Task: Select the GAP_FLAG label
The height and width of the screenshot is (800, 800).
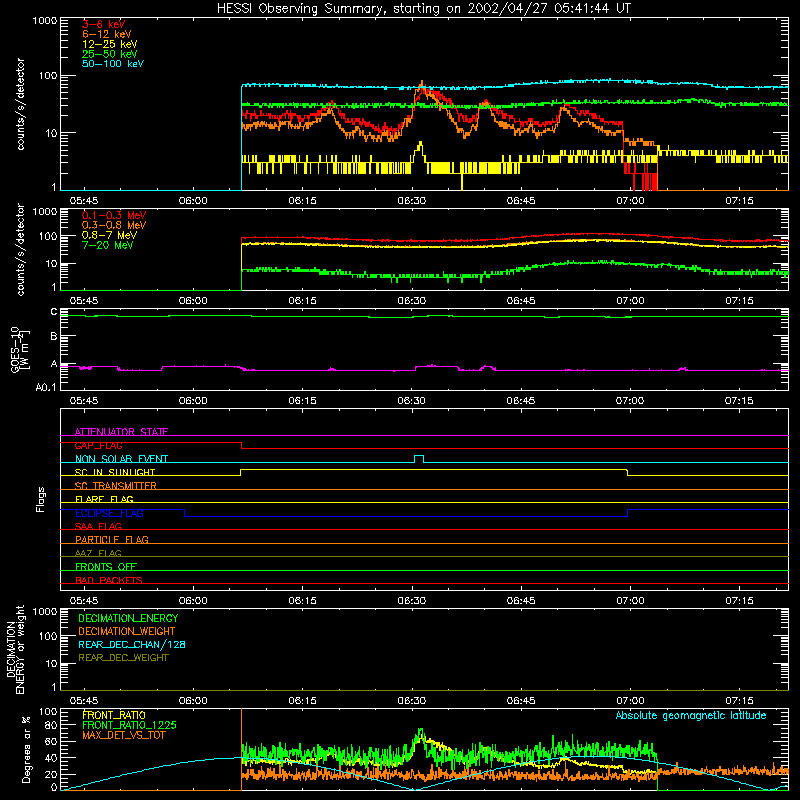Action: coord(98,445)
